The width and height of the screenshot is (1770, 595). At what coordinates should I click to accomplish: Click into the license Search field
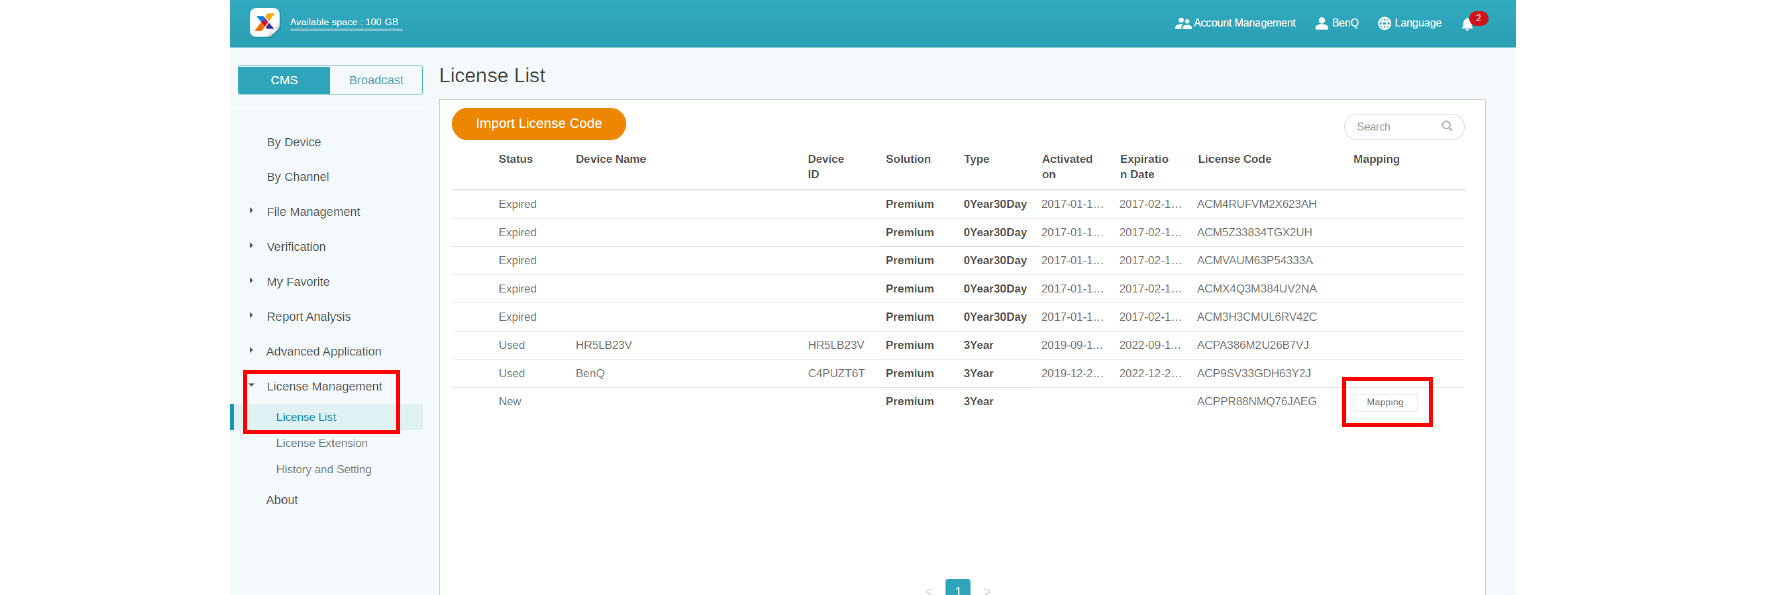click(x=1395, y=127)
